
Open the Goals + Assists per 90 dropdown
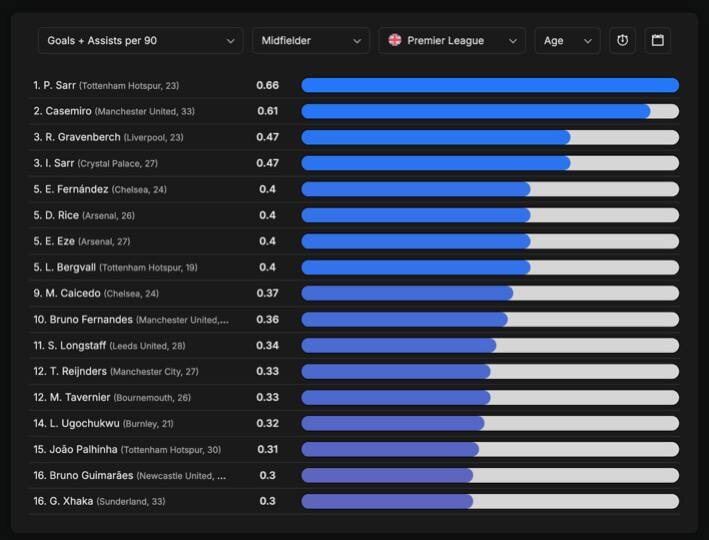click(141, 41)
